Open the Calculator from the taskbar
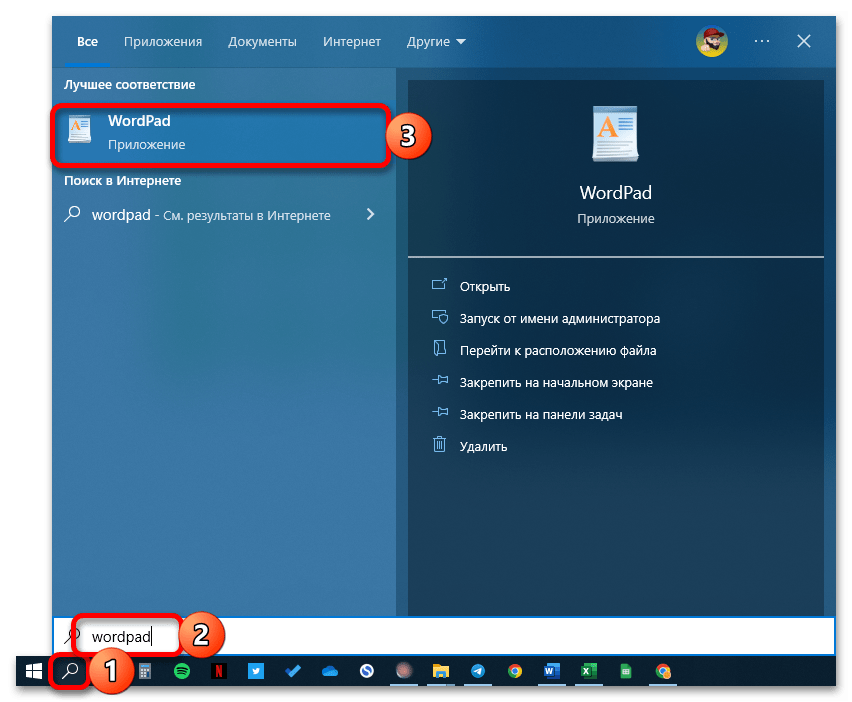The height and width of the screenshot is (702, 852). [145, 672]
